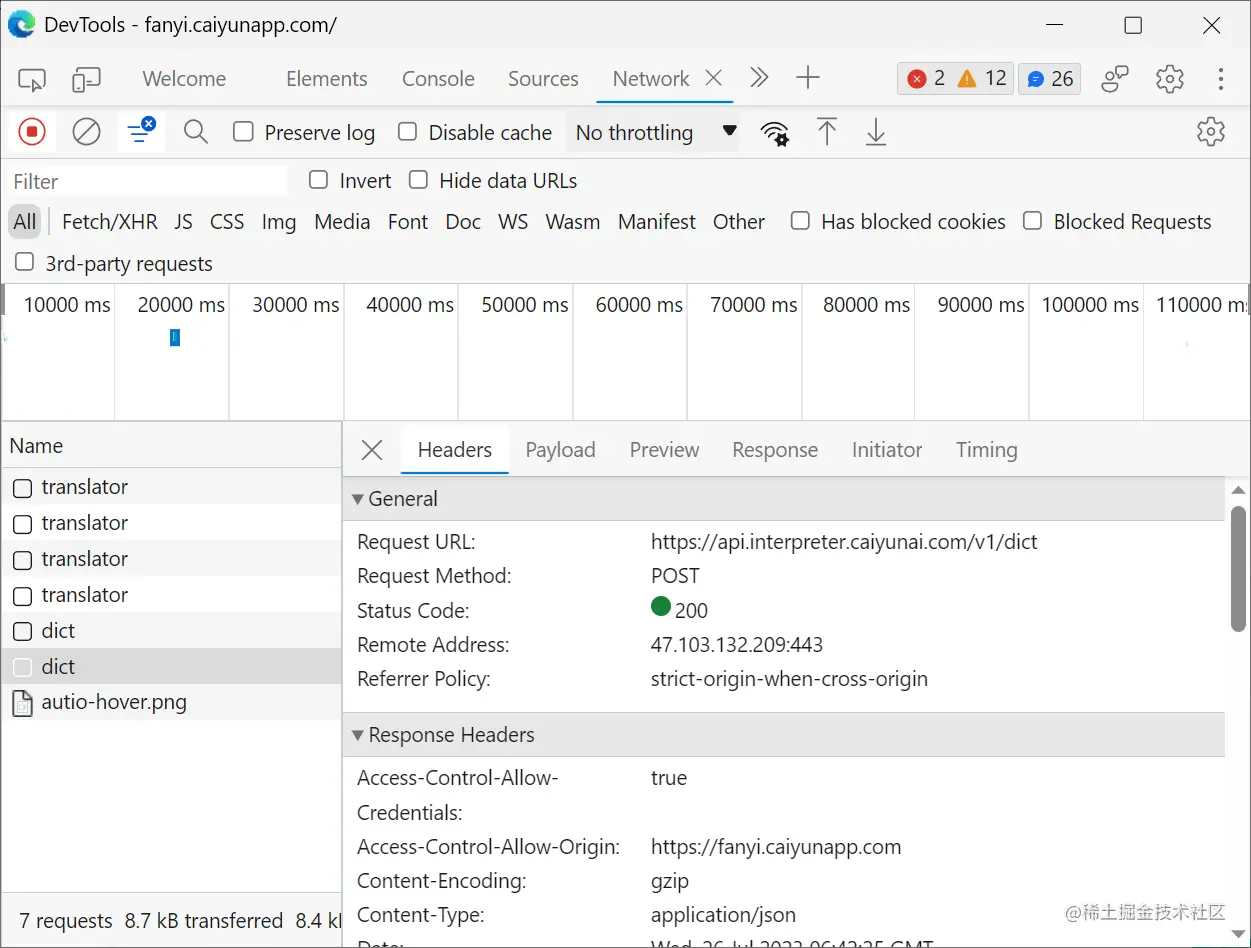Add a new tool with plus icon
The width and height of the screenshot is (1251, 948).
808,78
